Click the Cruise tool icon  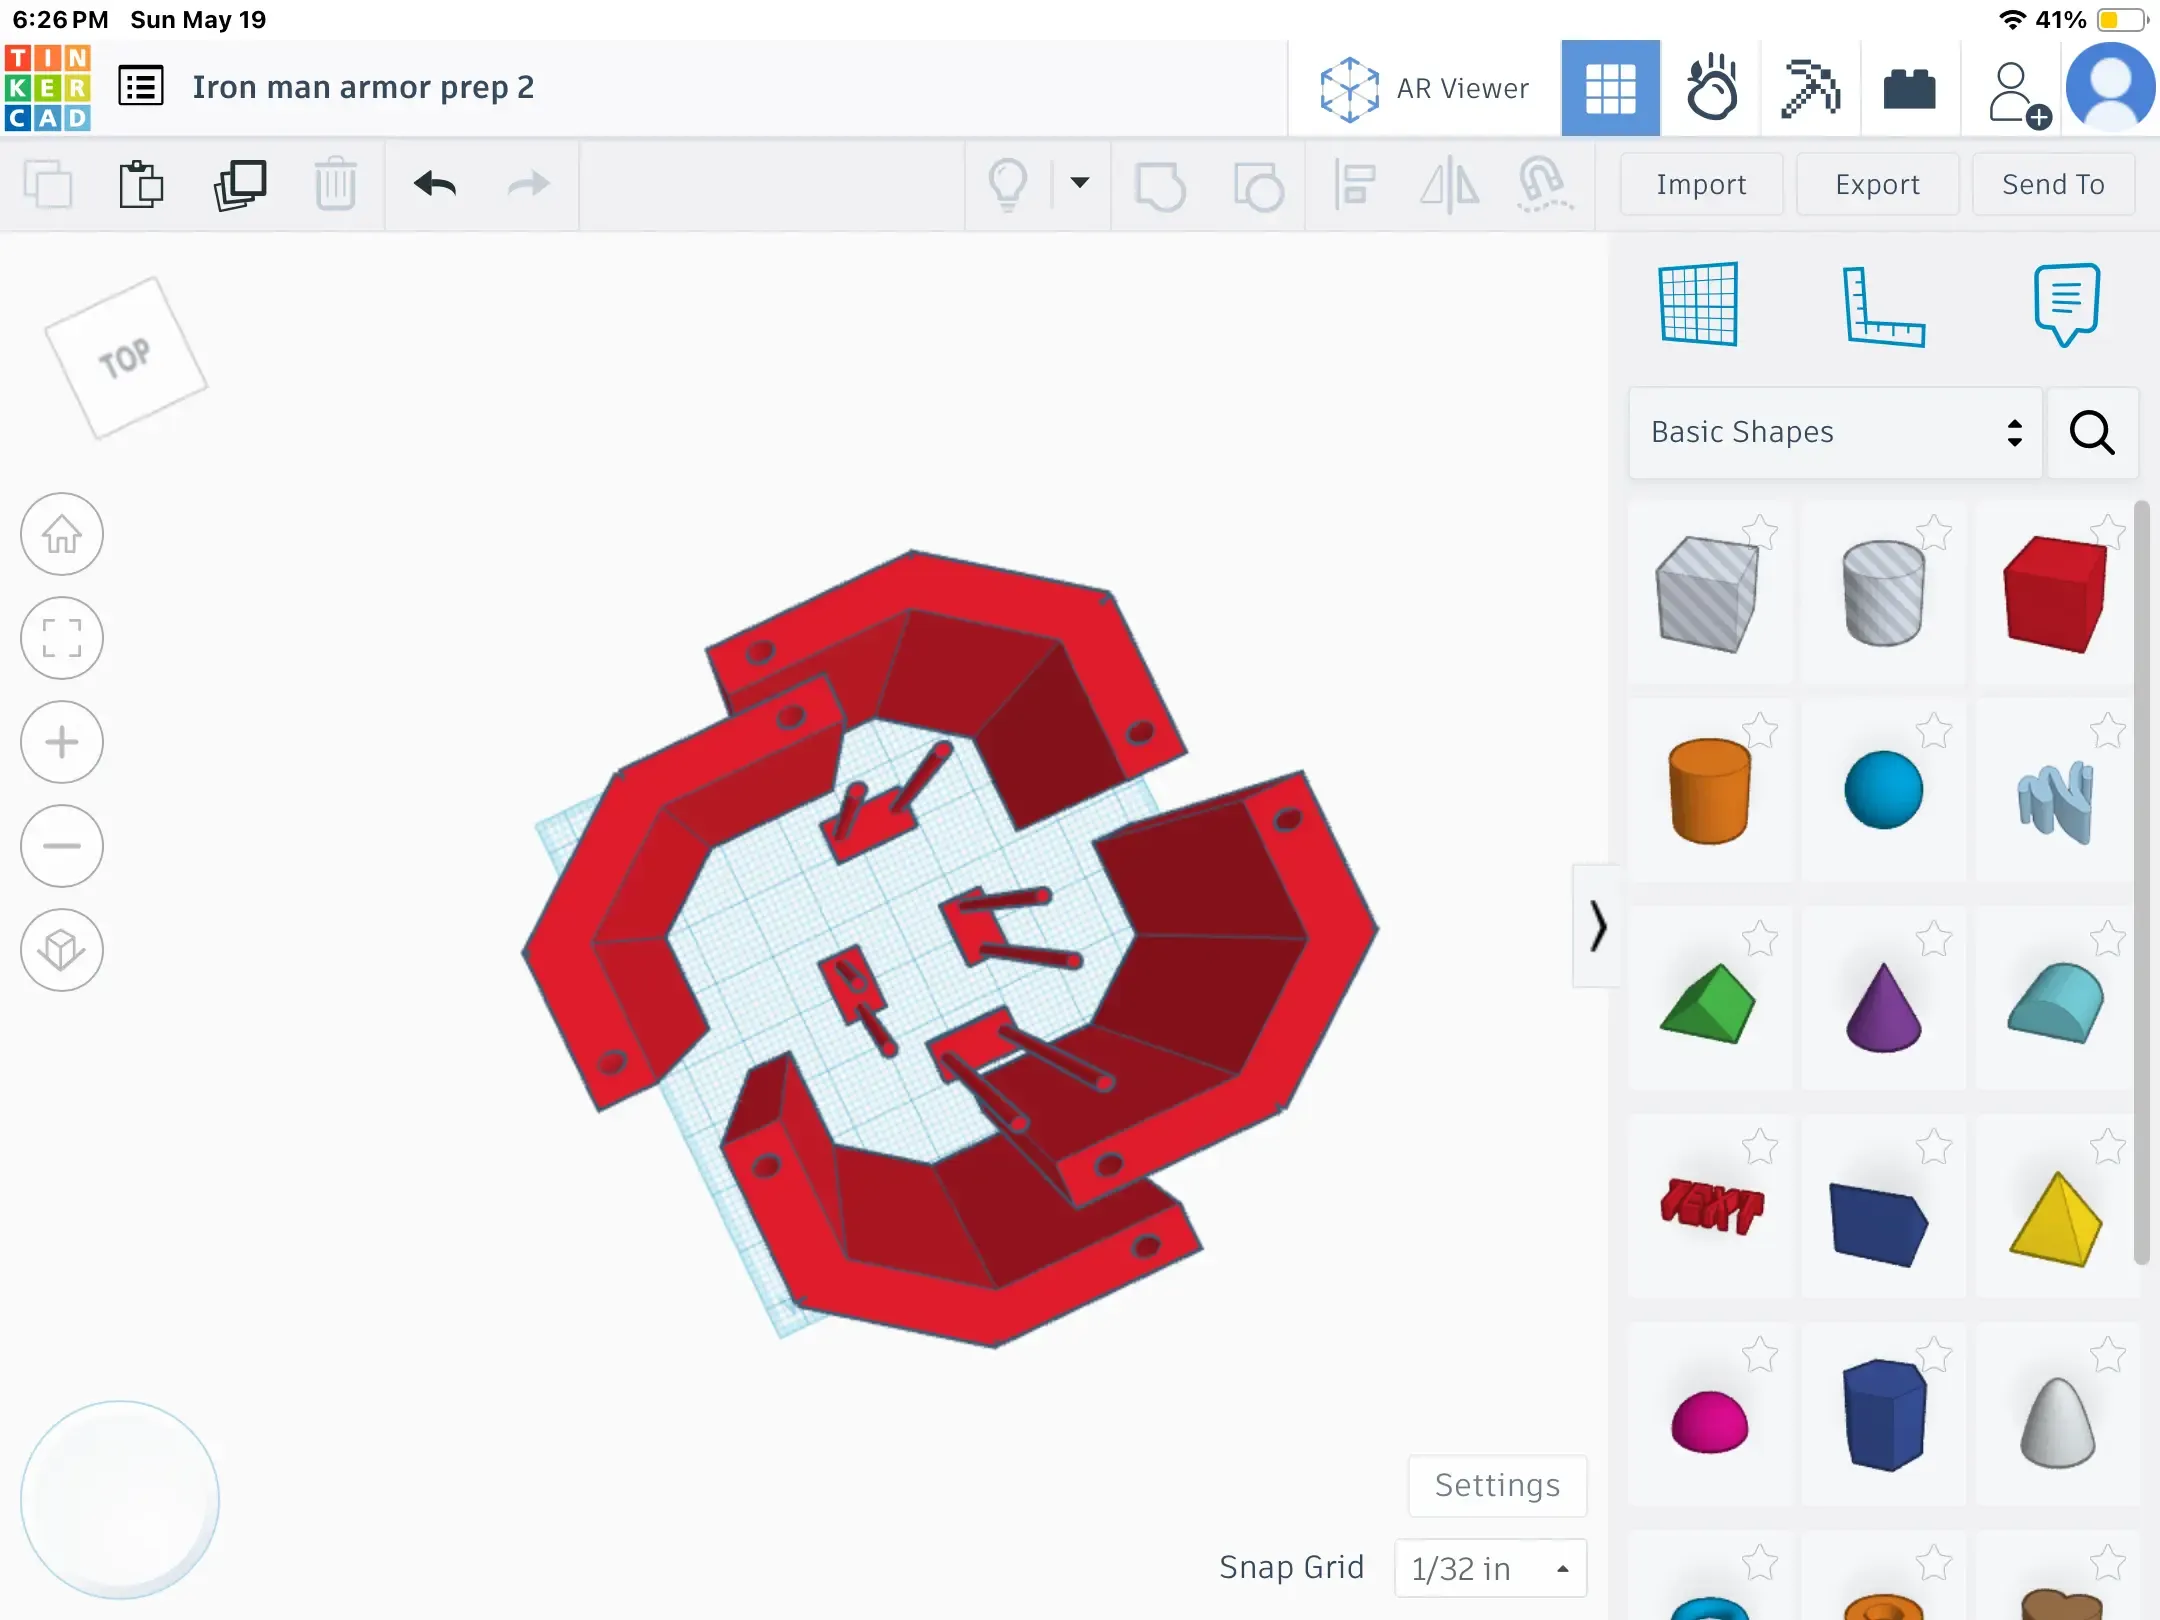(x=1544, y=185)
